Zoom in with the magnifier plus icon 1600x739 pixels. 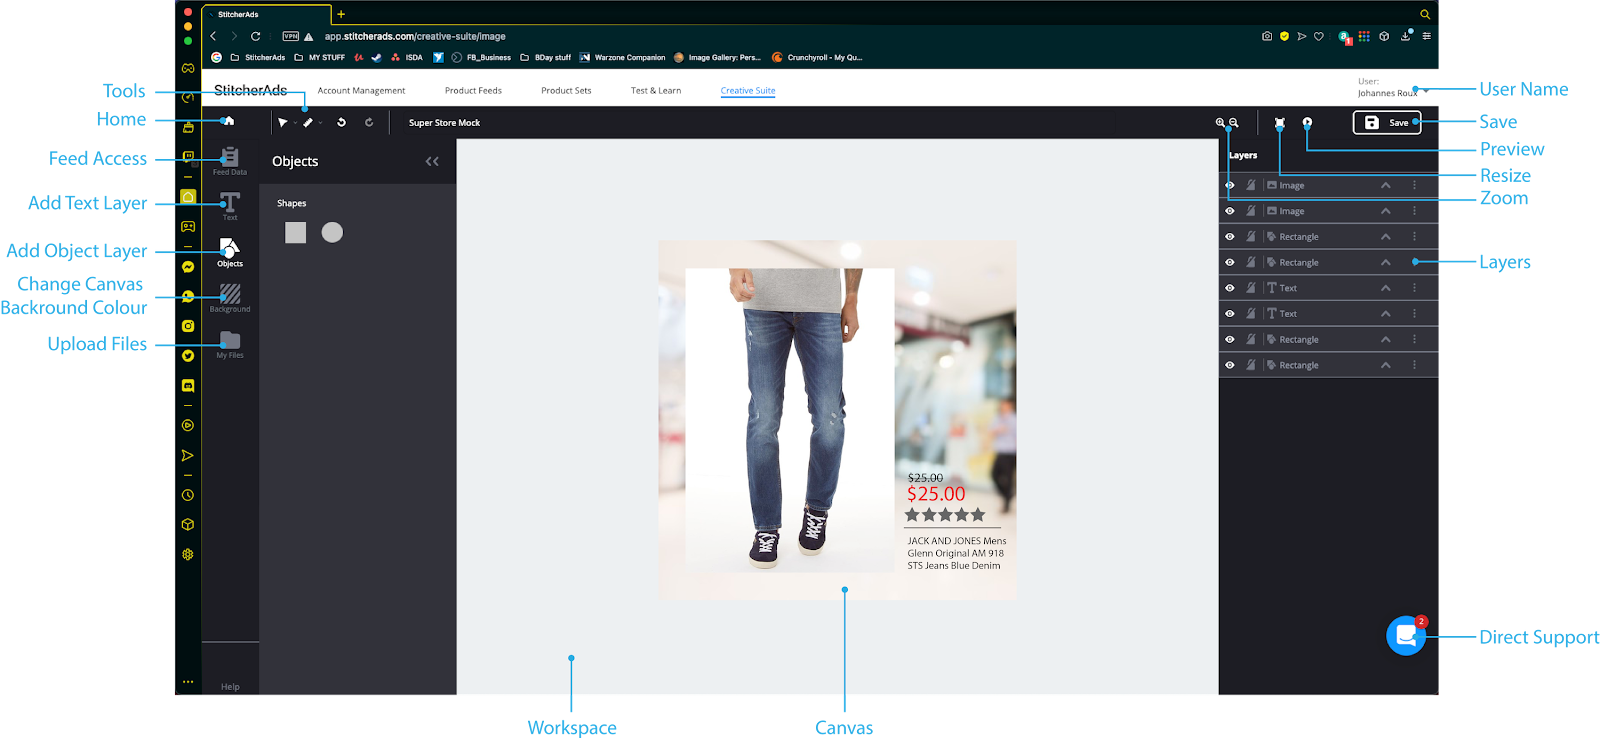1220,123
